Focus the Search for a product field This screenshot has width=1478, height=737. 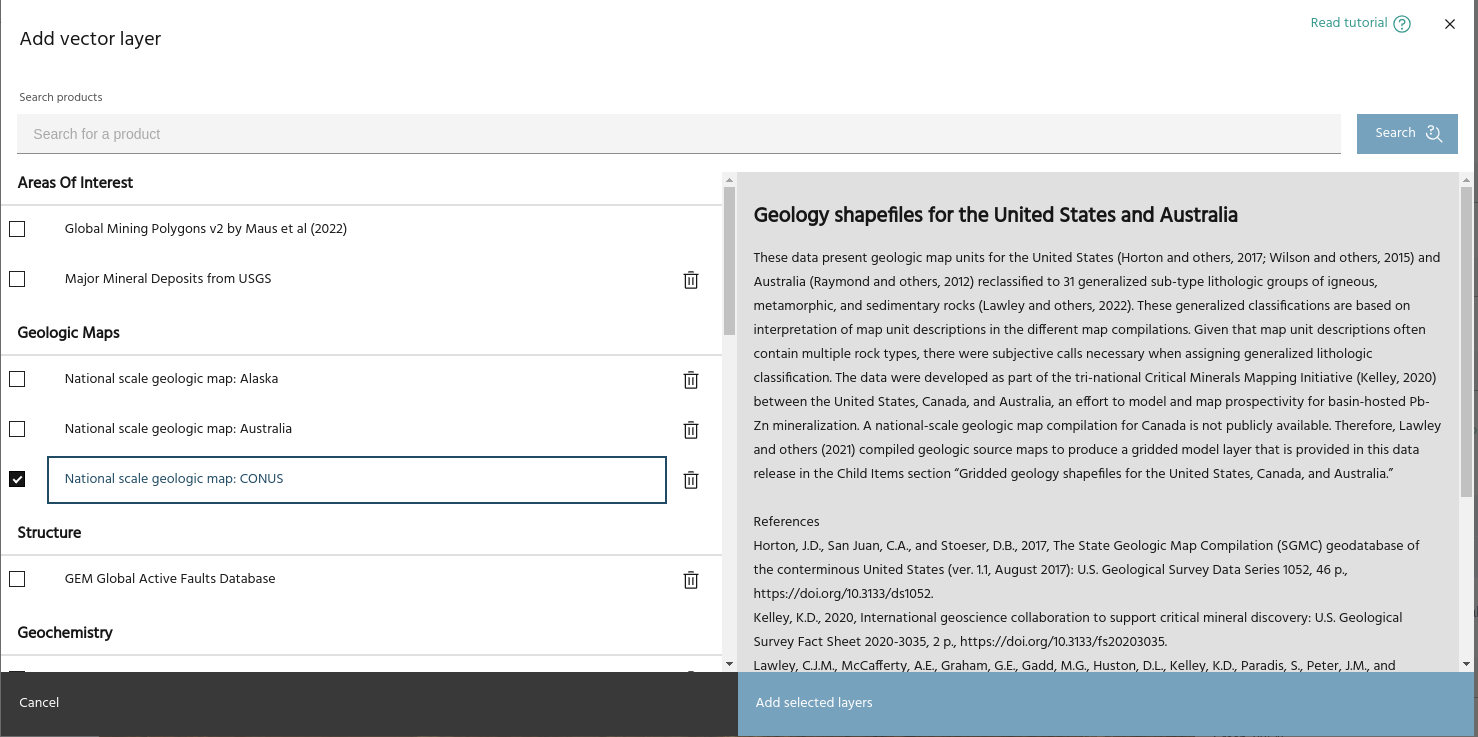678,134
